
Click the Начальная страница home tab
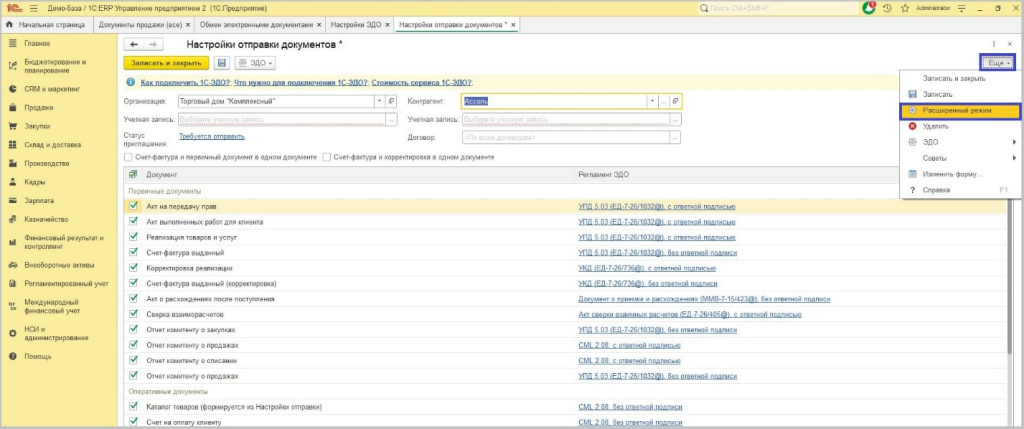point(45,24)
